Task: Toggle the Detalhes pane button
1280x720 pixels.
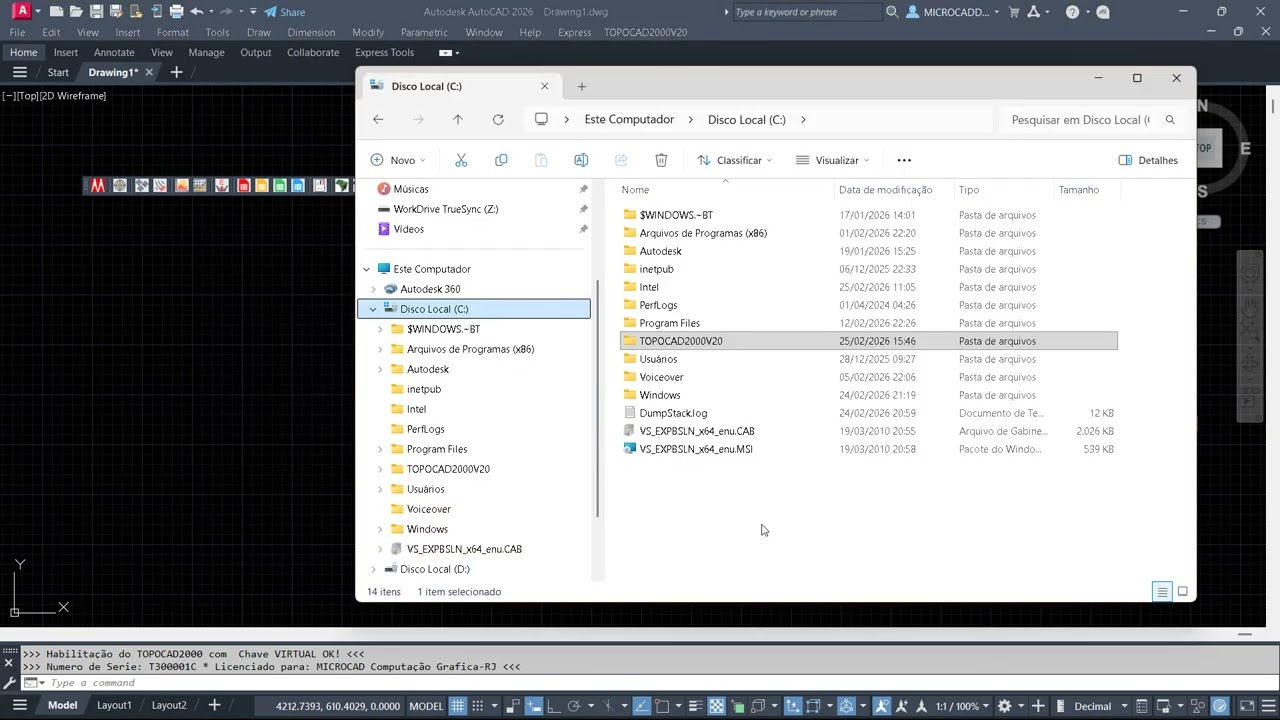Action: pos(1148,160)
